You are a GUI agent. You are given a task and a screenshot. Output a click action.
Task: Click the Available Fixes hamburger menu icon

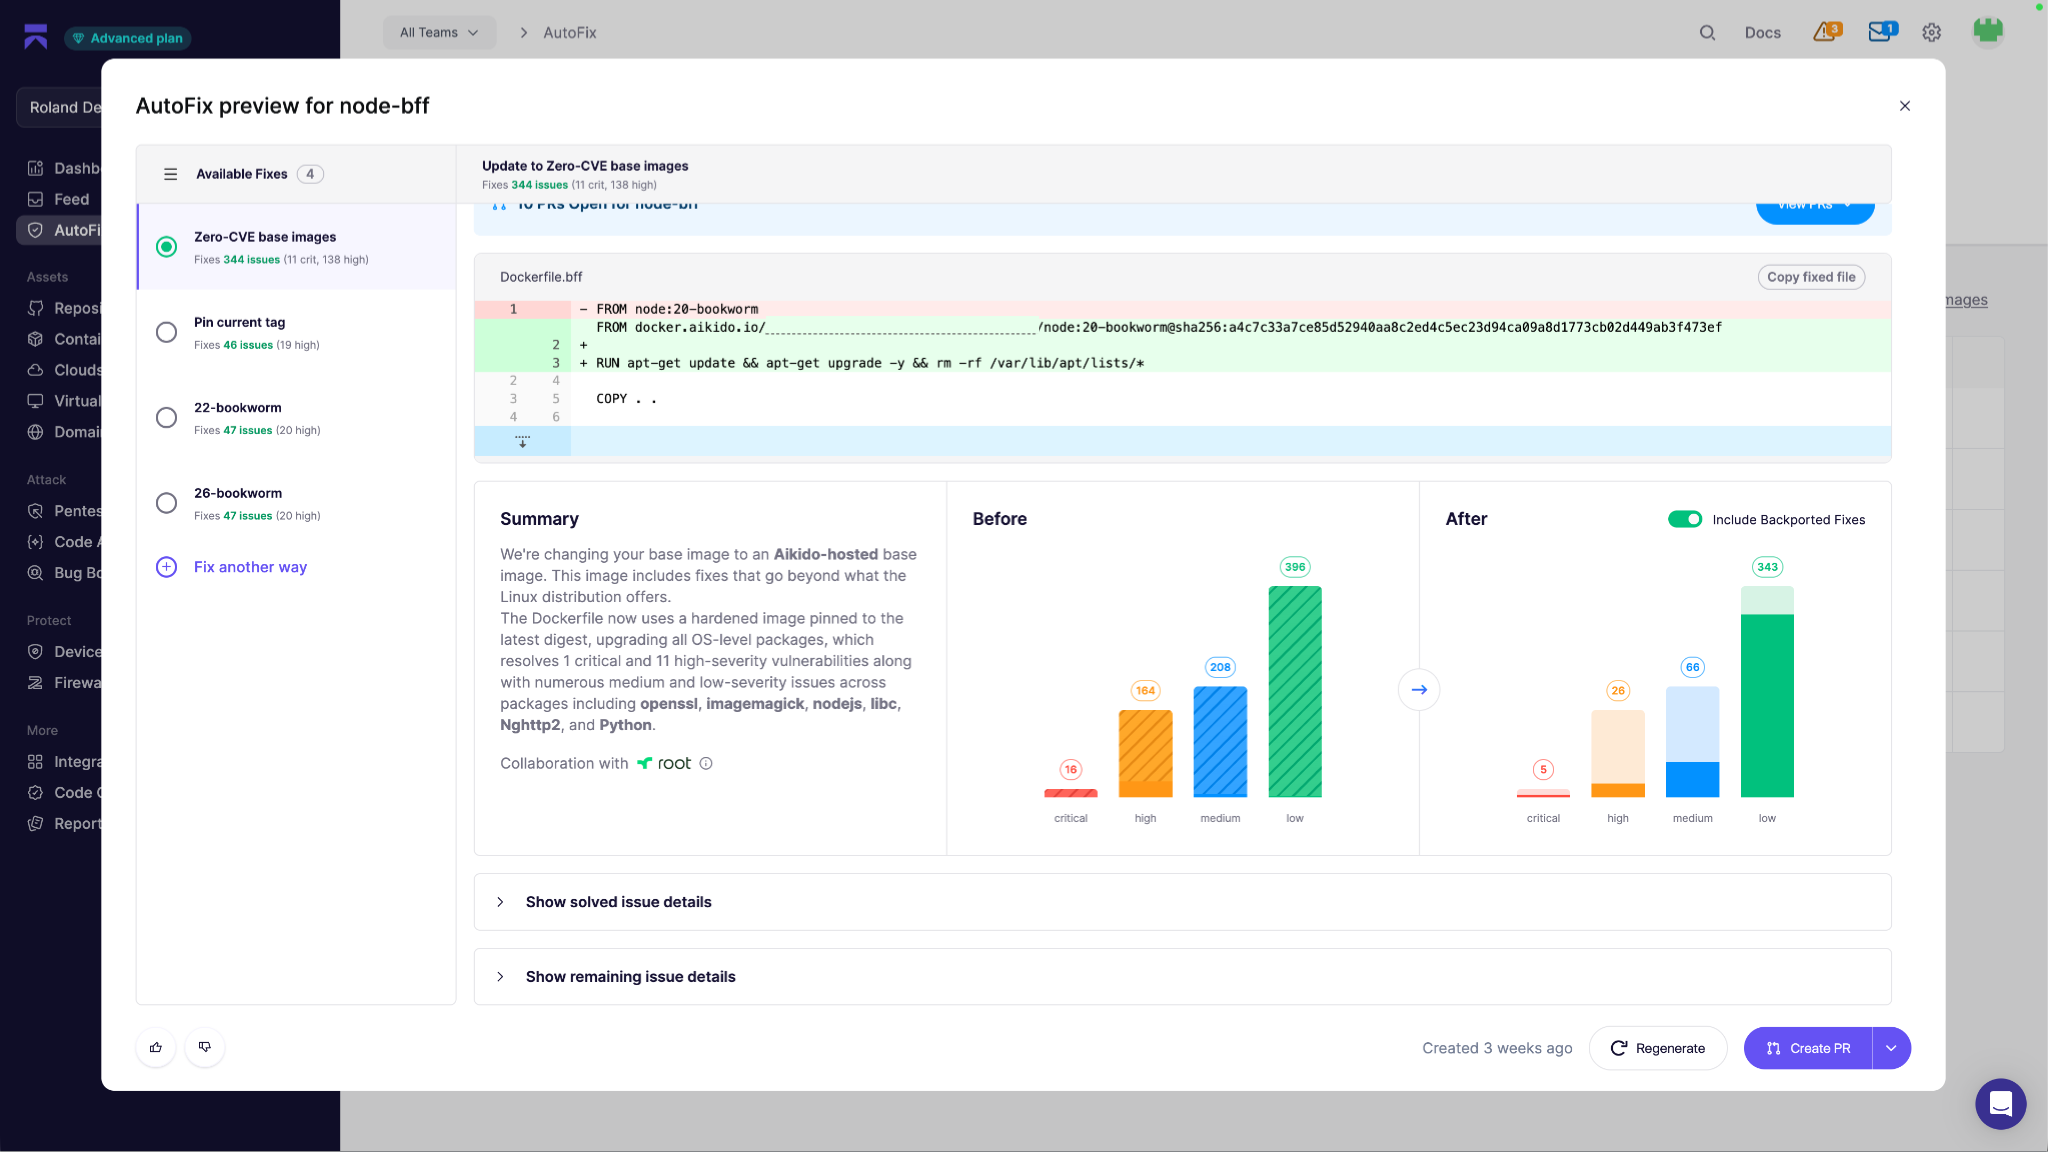(x=171, y=174)
